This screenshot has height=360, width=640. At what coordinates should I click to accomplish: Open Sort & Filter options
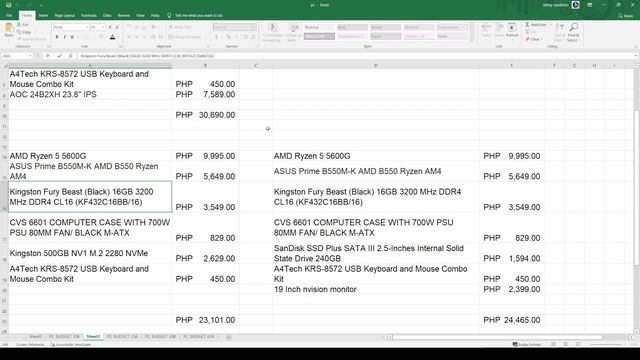pyautogui.click(x=560, y=32)
